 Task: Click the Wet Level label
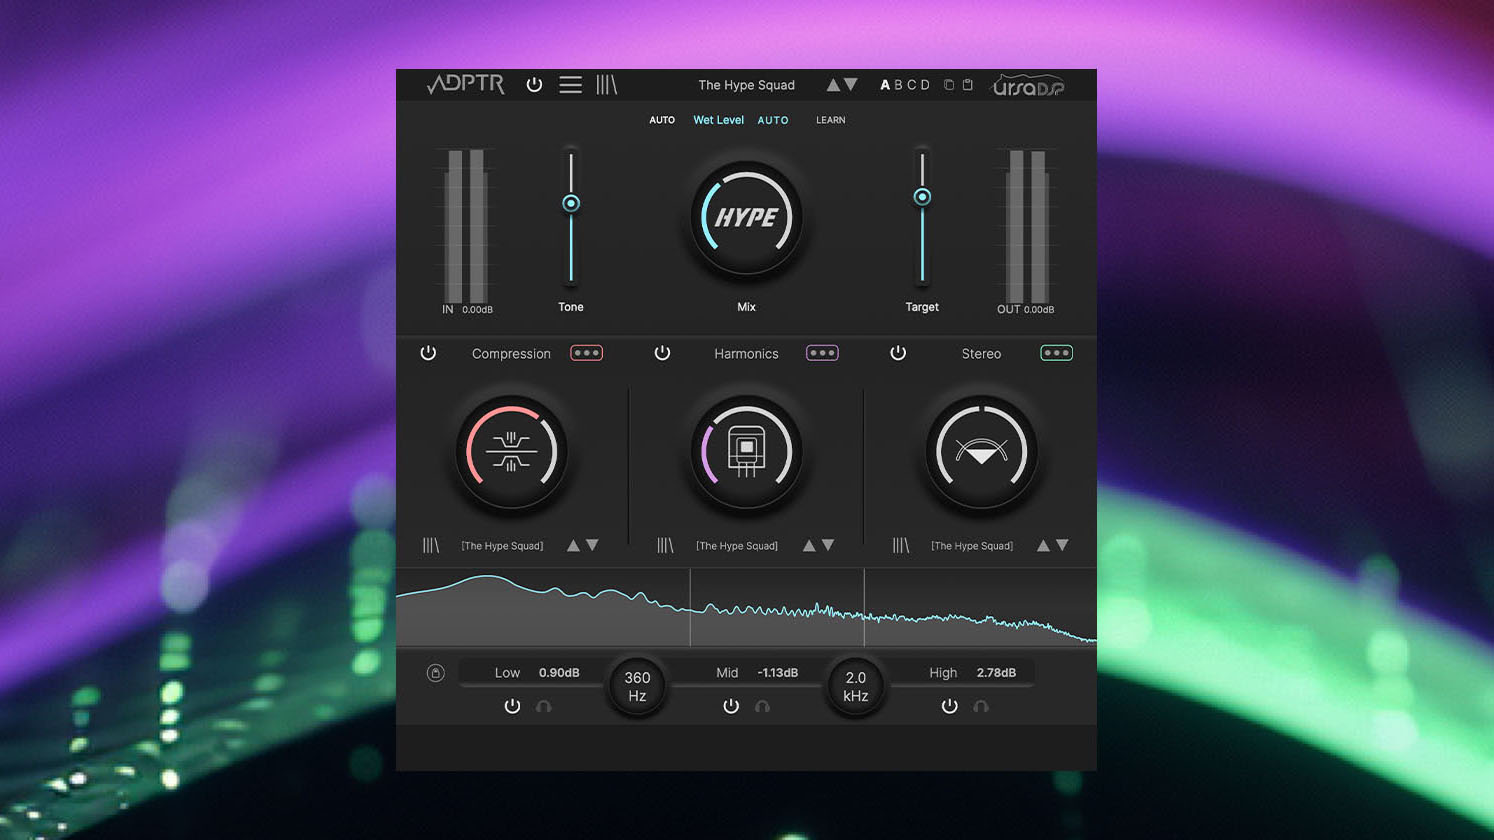[x=718, y=120]
